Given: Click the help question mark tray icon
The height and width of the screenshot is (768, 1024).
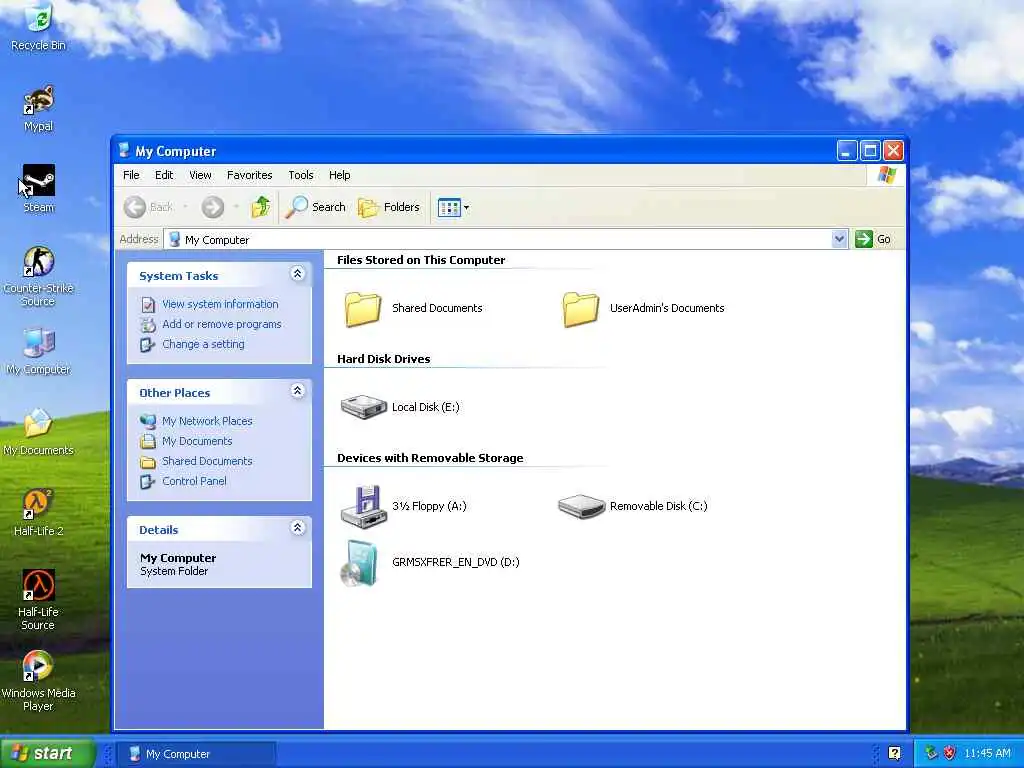Looking at the screenshot, I should click(x=894, y=753).
